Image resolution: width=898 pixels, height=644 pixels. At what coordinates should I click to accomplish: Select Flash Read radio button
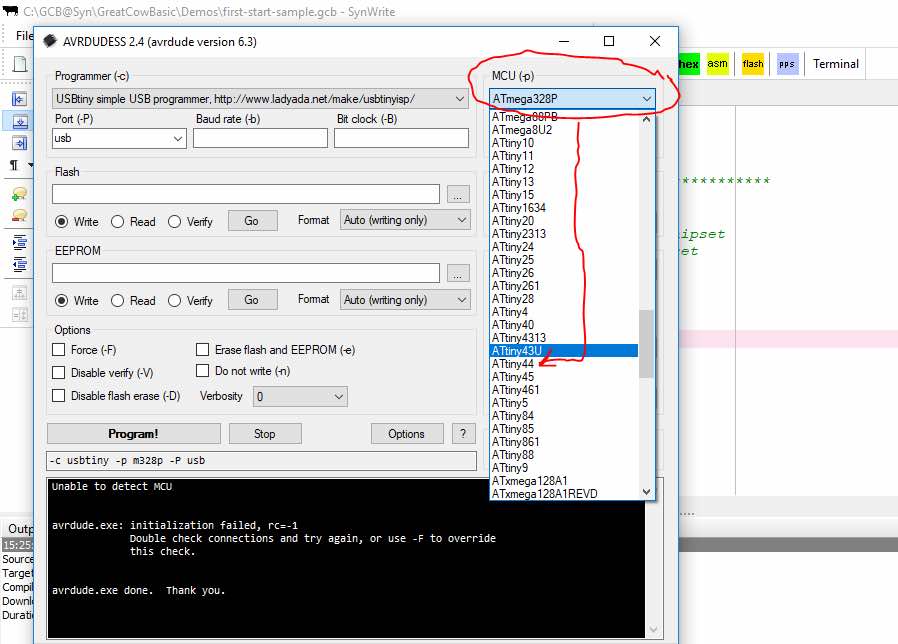[x=117, y=222]
